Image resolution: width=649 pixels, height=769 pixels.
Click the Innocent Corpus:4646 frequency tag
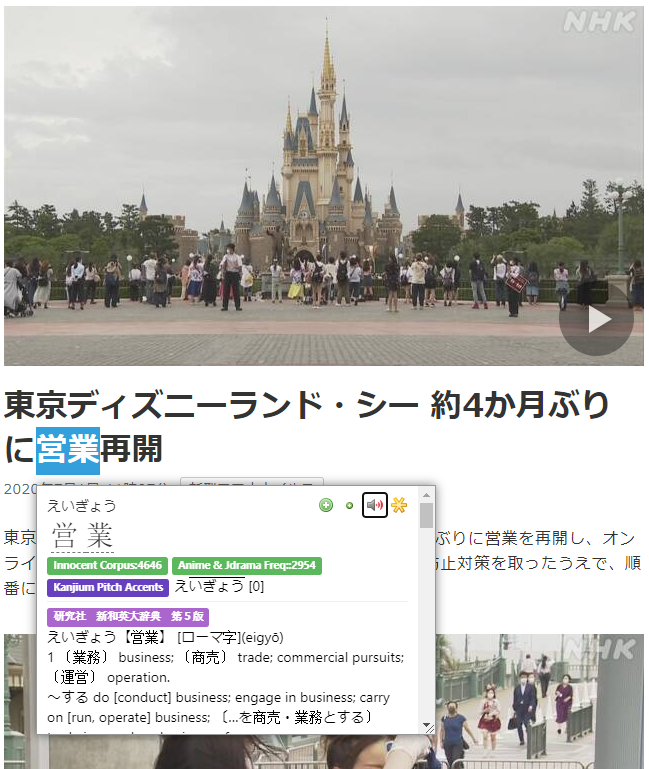pyautogui.click(x=107, y=565)
